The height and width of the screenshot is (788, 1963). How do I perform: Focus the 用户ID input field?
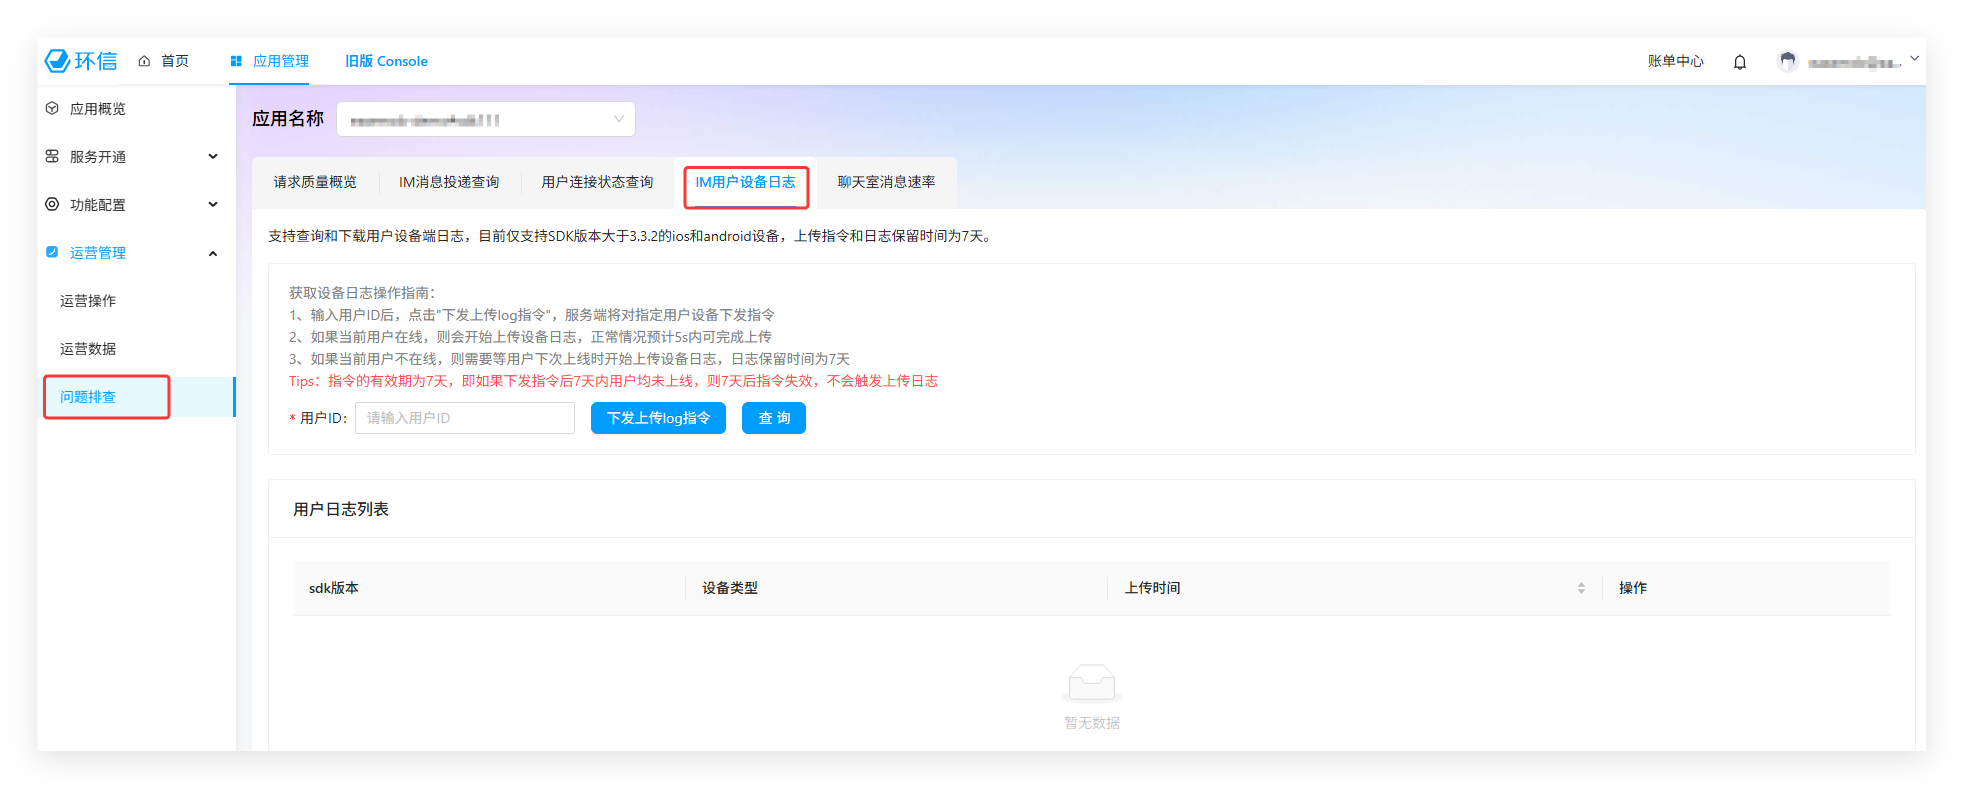click(x=465, y=418)
